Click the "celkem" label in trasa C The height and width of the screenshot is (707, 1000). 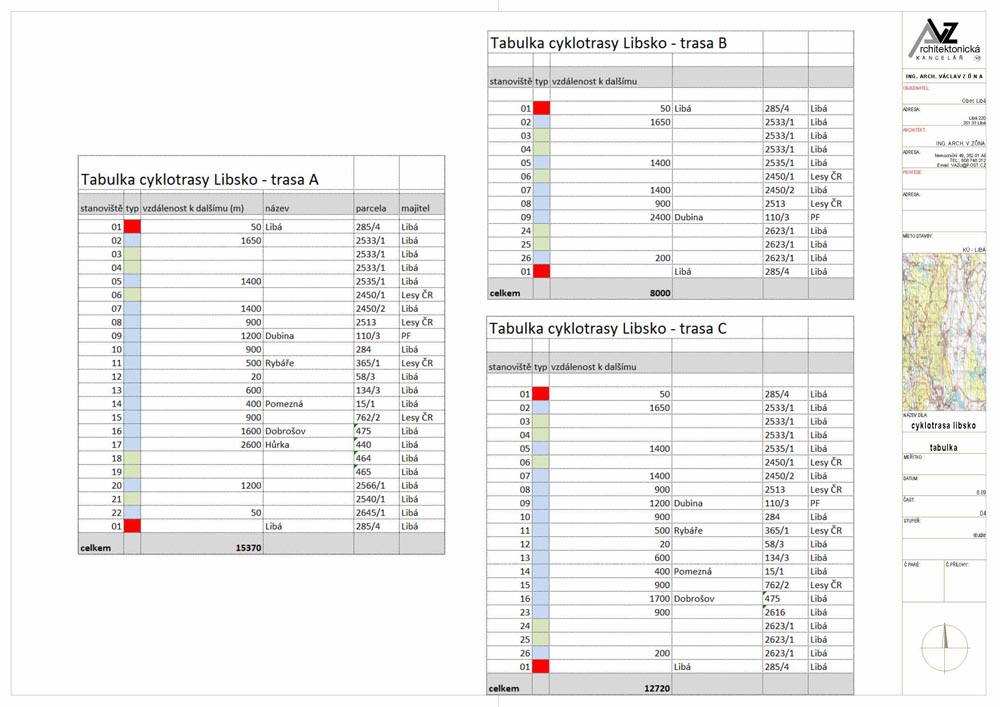tap(504, 689)
